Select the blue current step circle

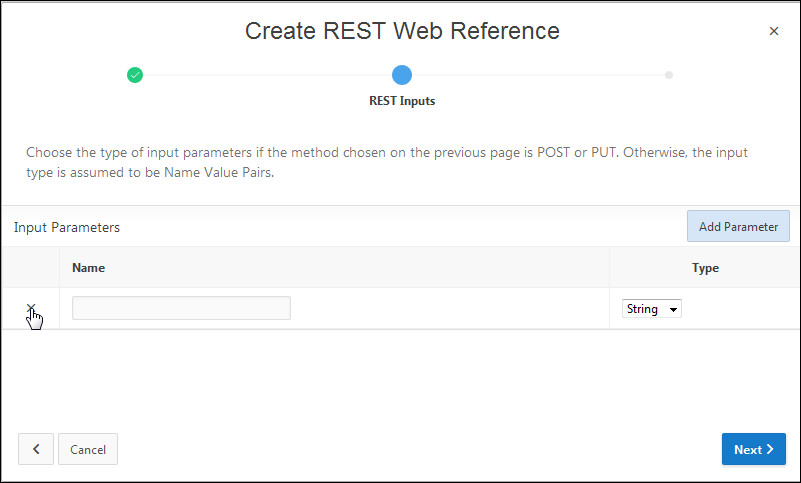[x=402, y=75]
